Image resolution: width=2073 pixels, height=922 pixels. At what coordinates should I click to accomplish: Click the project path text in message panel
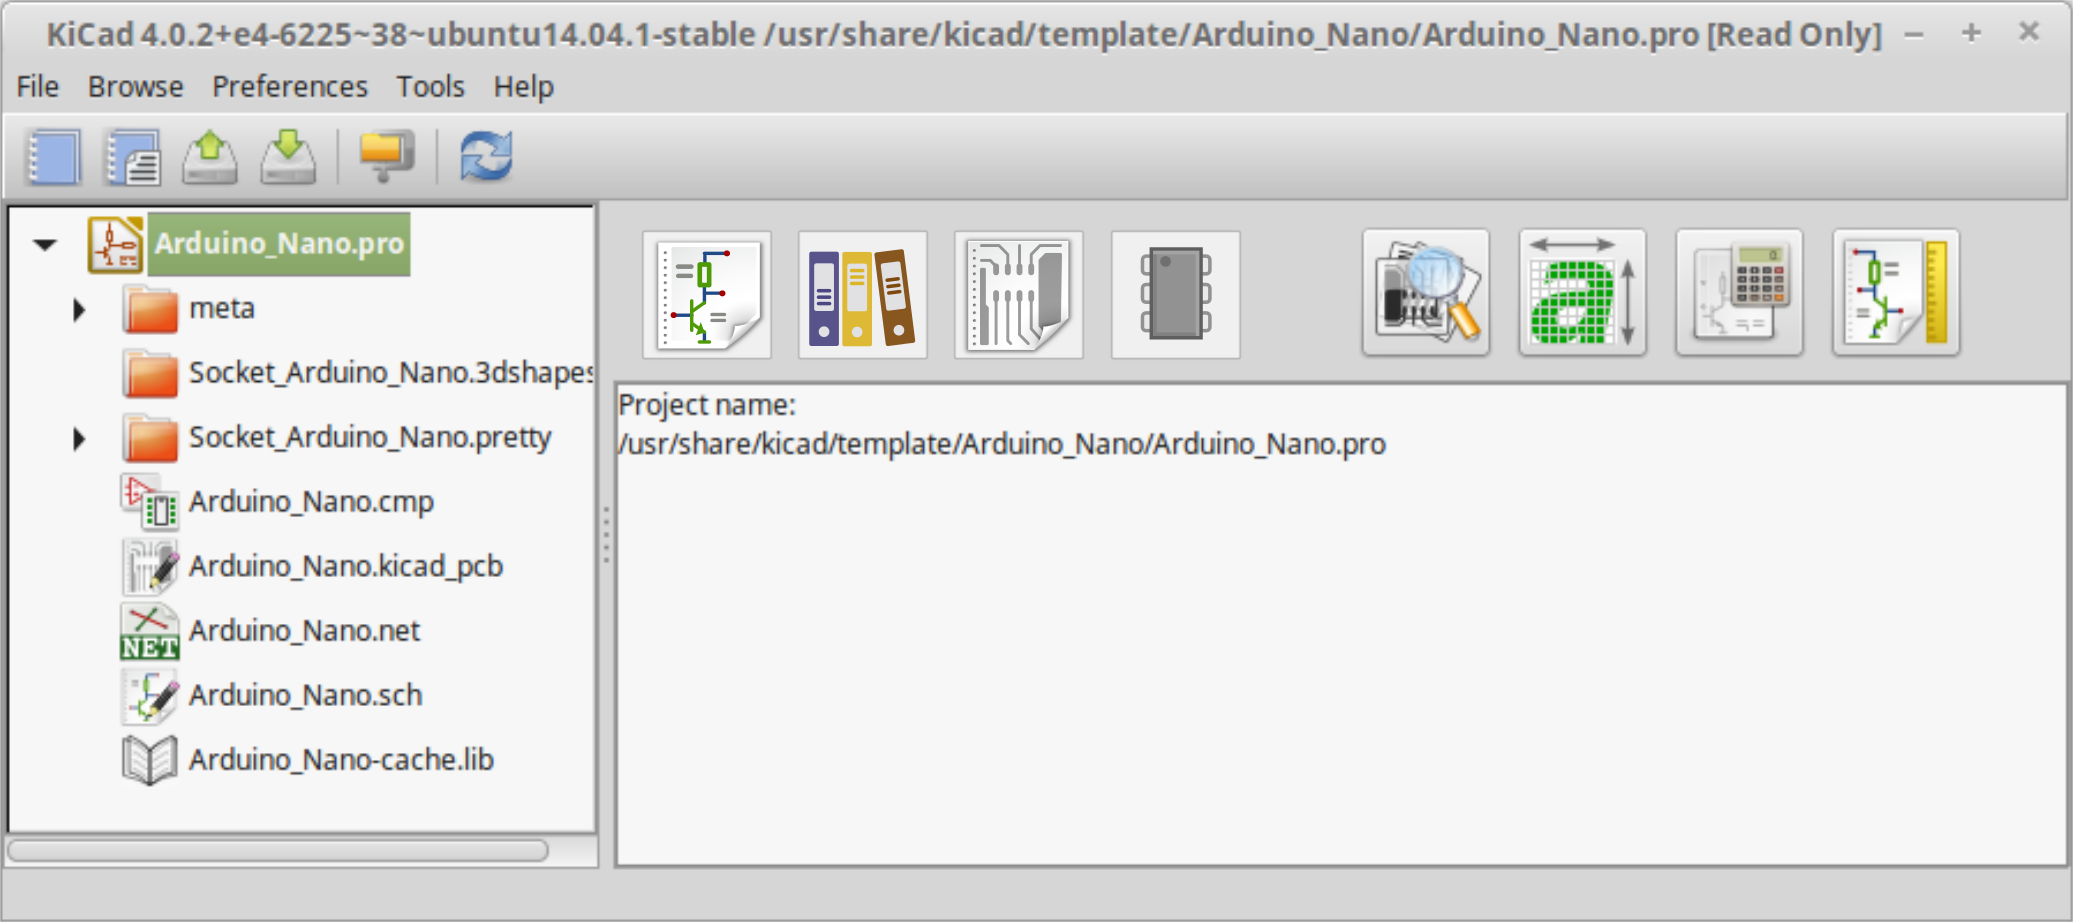[x=1002, y=444]
